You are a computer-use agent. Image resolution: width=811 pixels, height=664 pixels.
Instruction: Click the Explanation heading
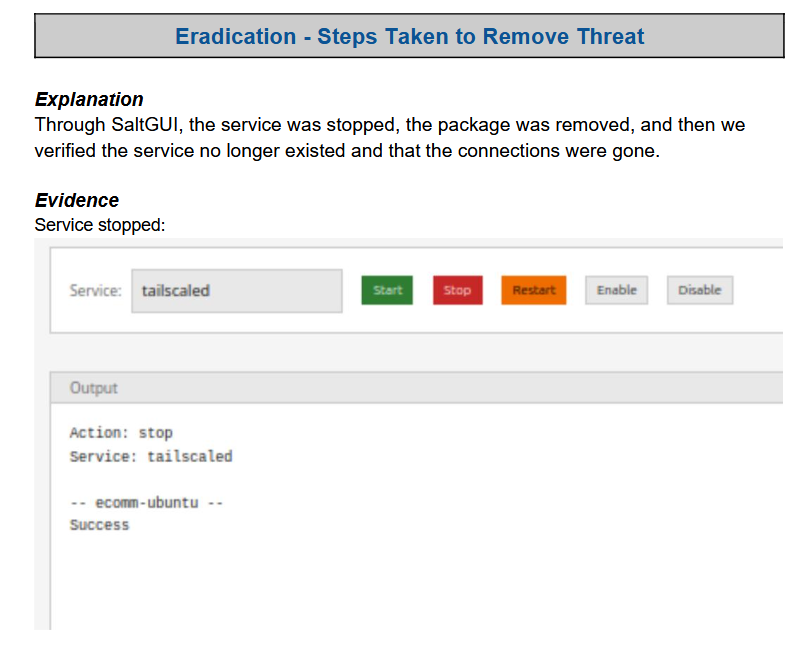(x=89, y=99)
